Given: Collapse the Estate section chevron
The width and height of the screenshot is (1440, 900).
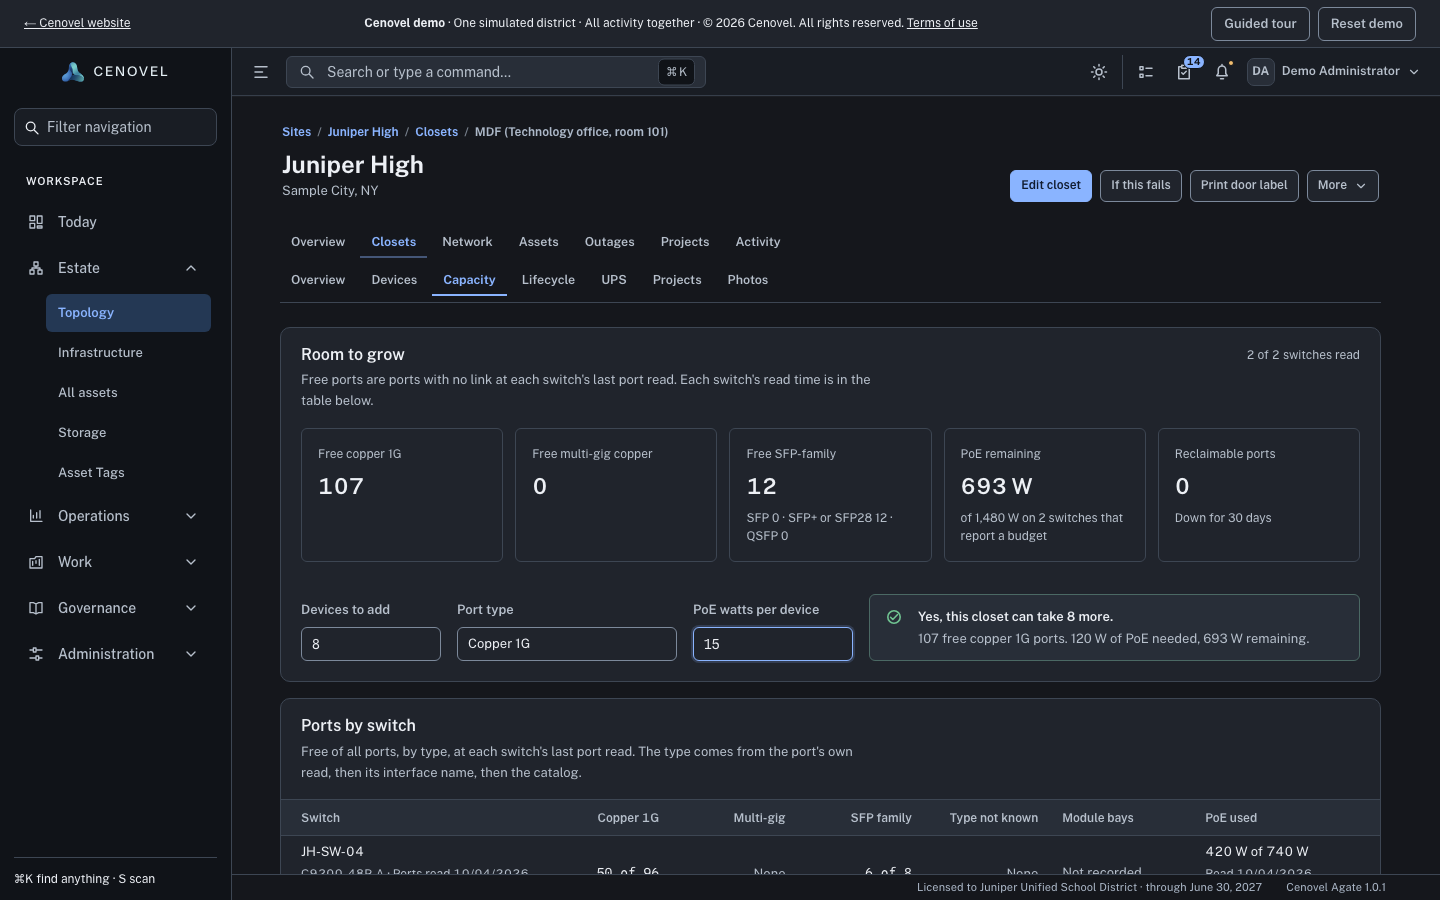Looking at the screenshot, I should [191, 268].
